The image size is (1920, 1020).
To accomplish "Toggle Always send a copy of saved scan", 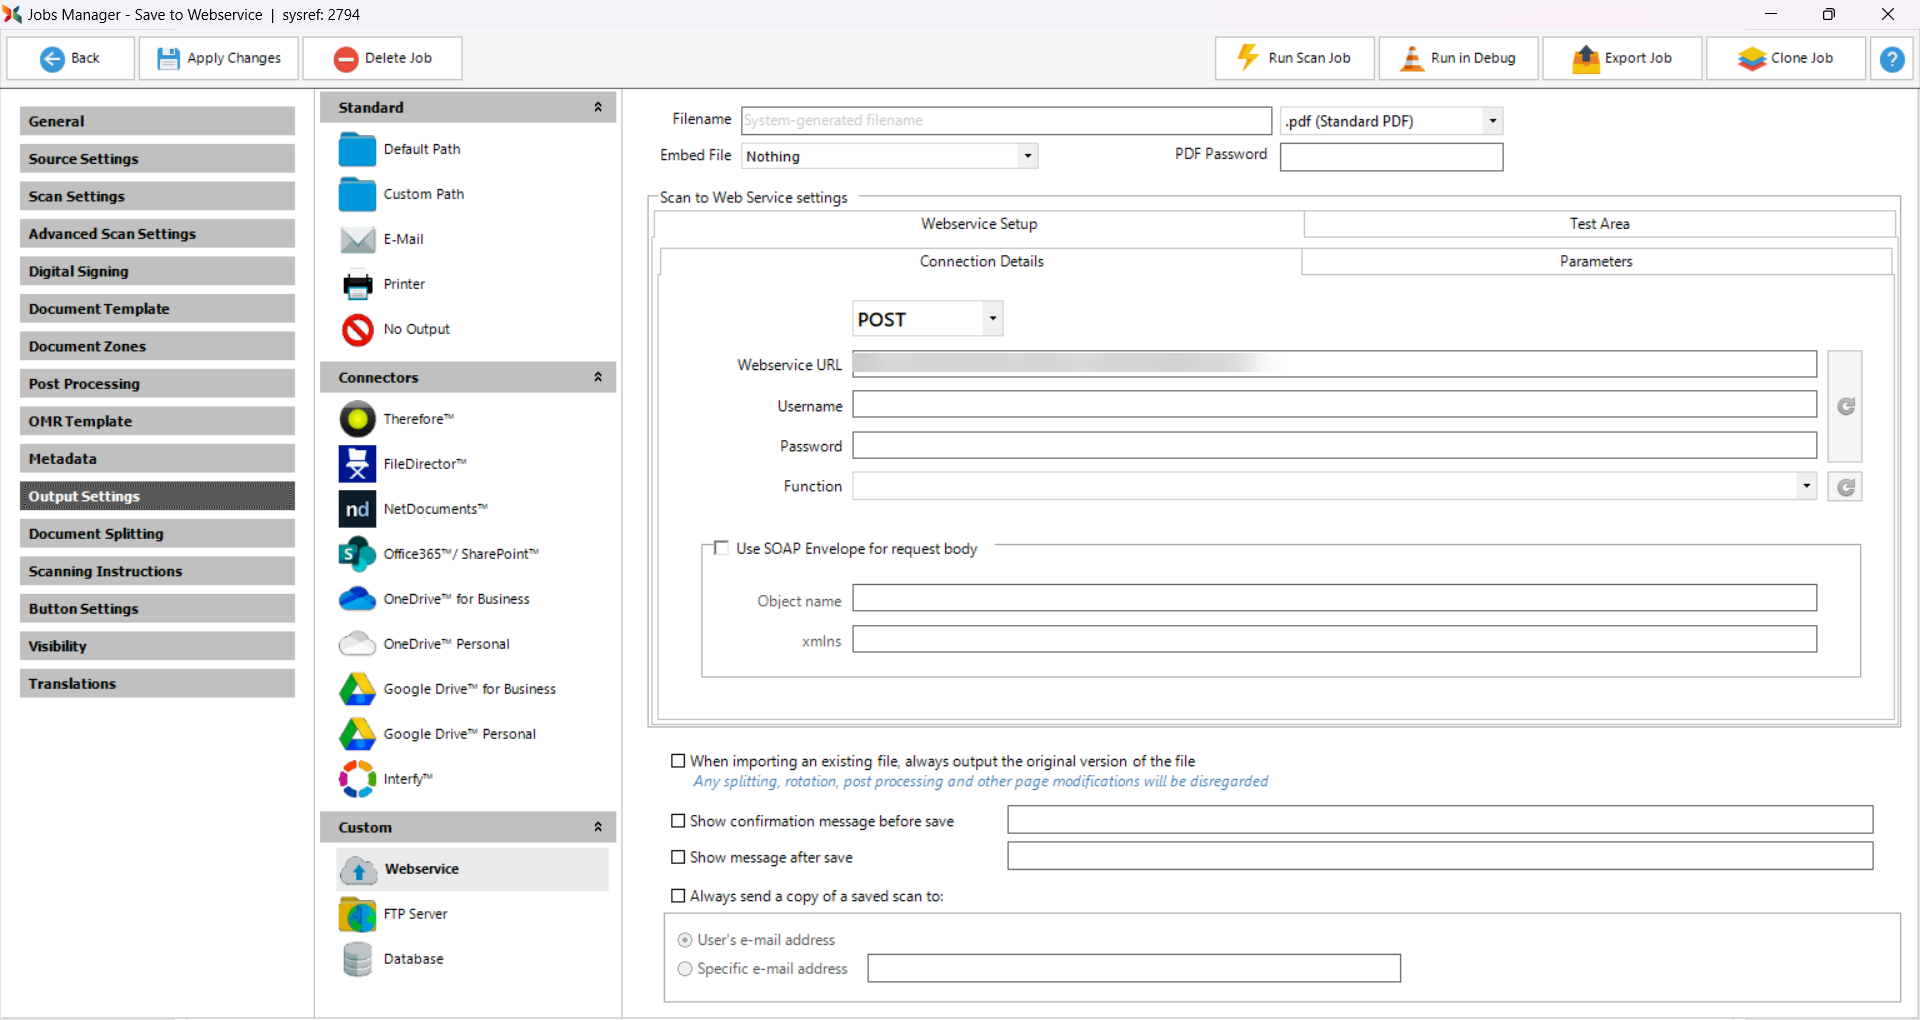I will tap(678, 896).
